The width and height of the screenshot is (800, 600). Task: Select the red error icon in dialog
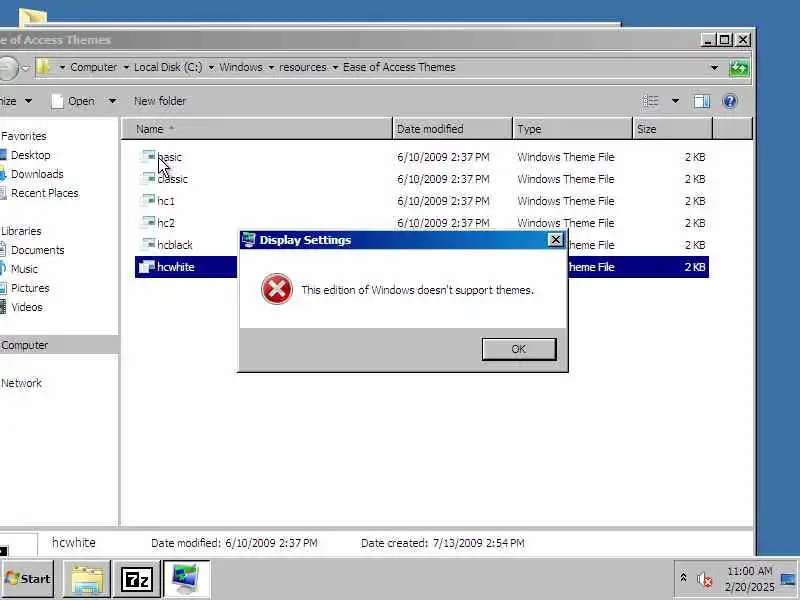tap(277, 289)
